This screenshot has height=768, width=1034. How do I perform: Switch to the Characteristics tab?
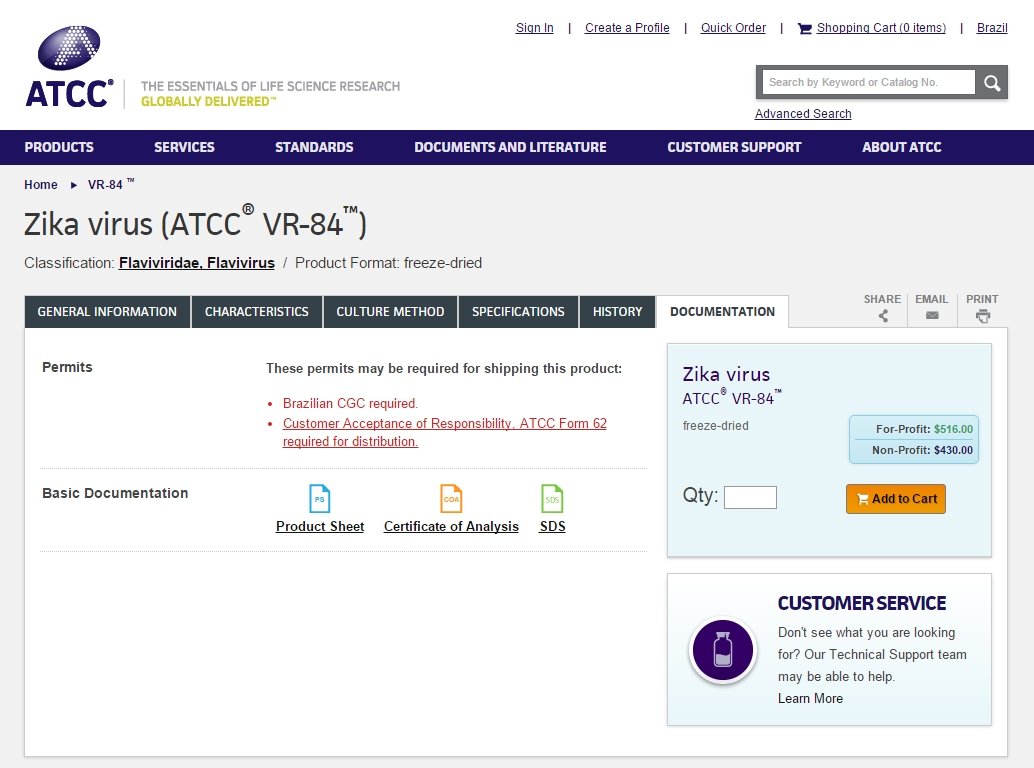(257, 312)
